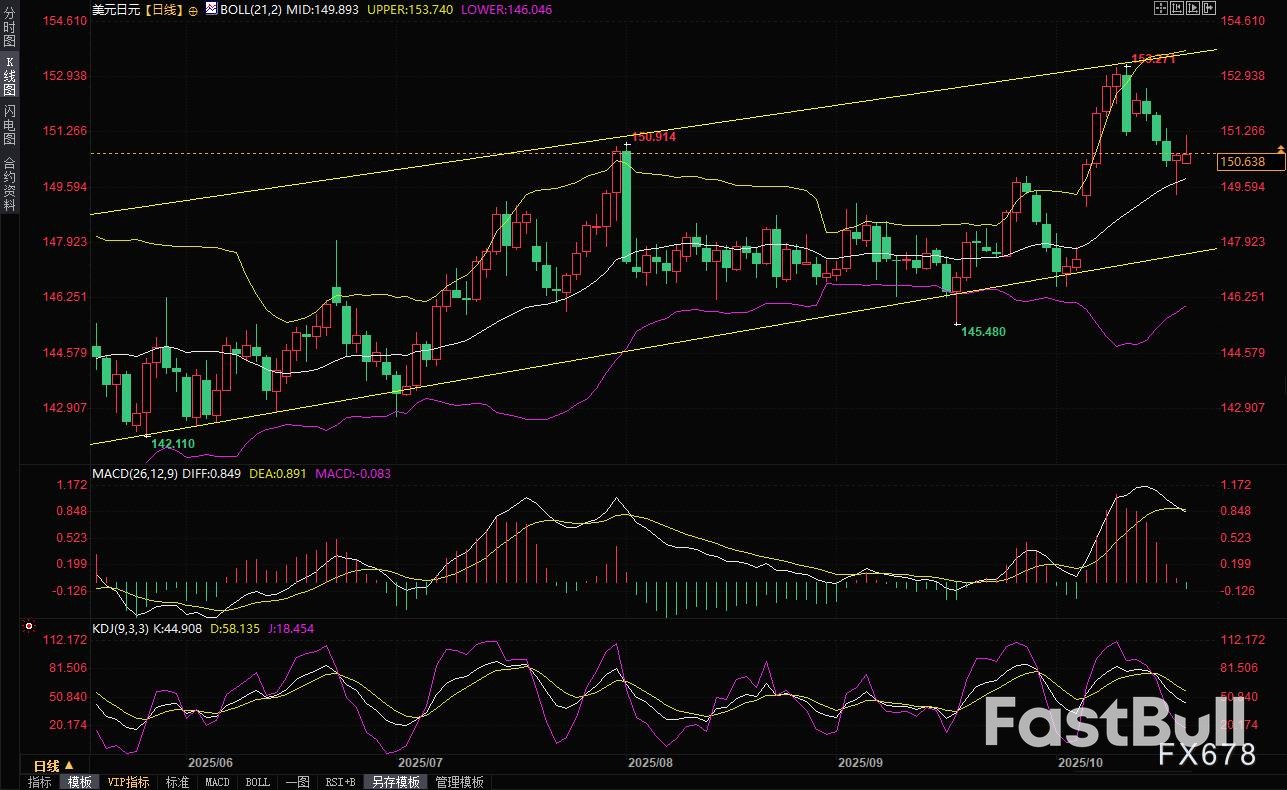Switch to the 分时图 view
This screenshot has height=790, width=1287.
[9, 22]
